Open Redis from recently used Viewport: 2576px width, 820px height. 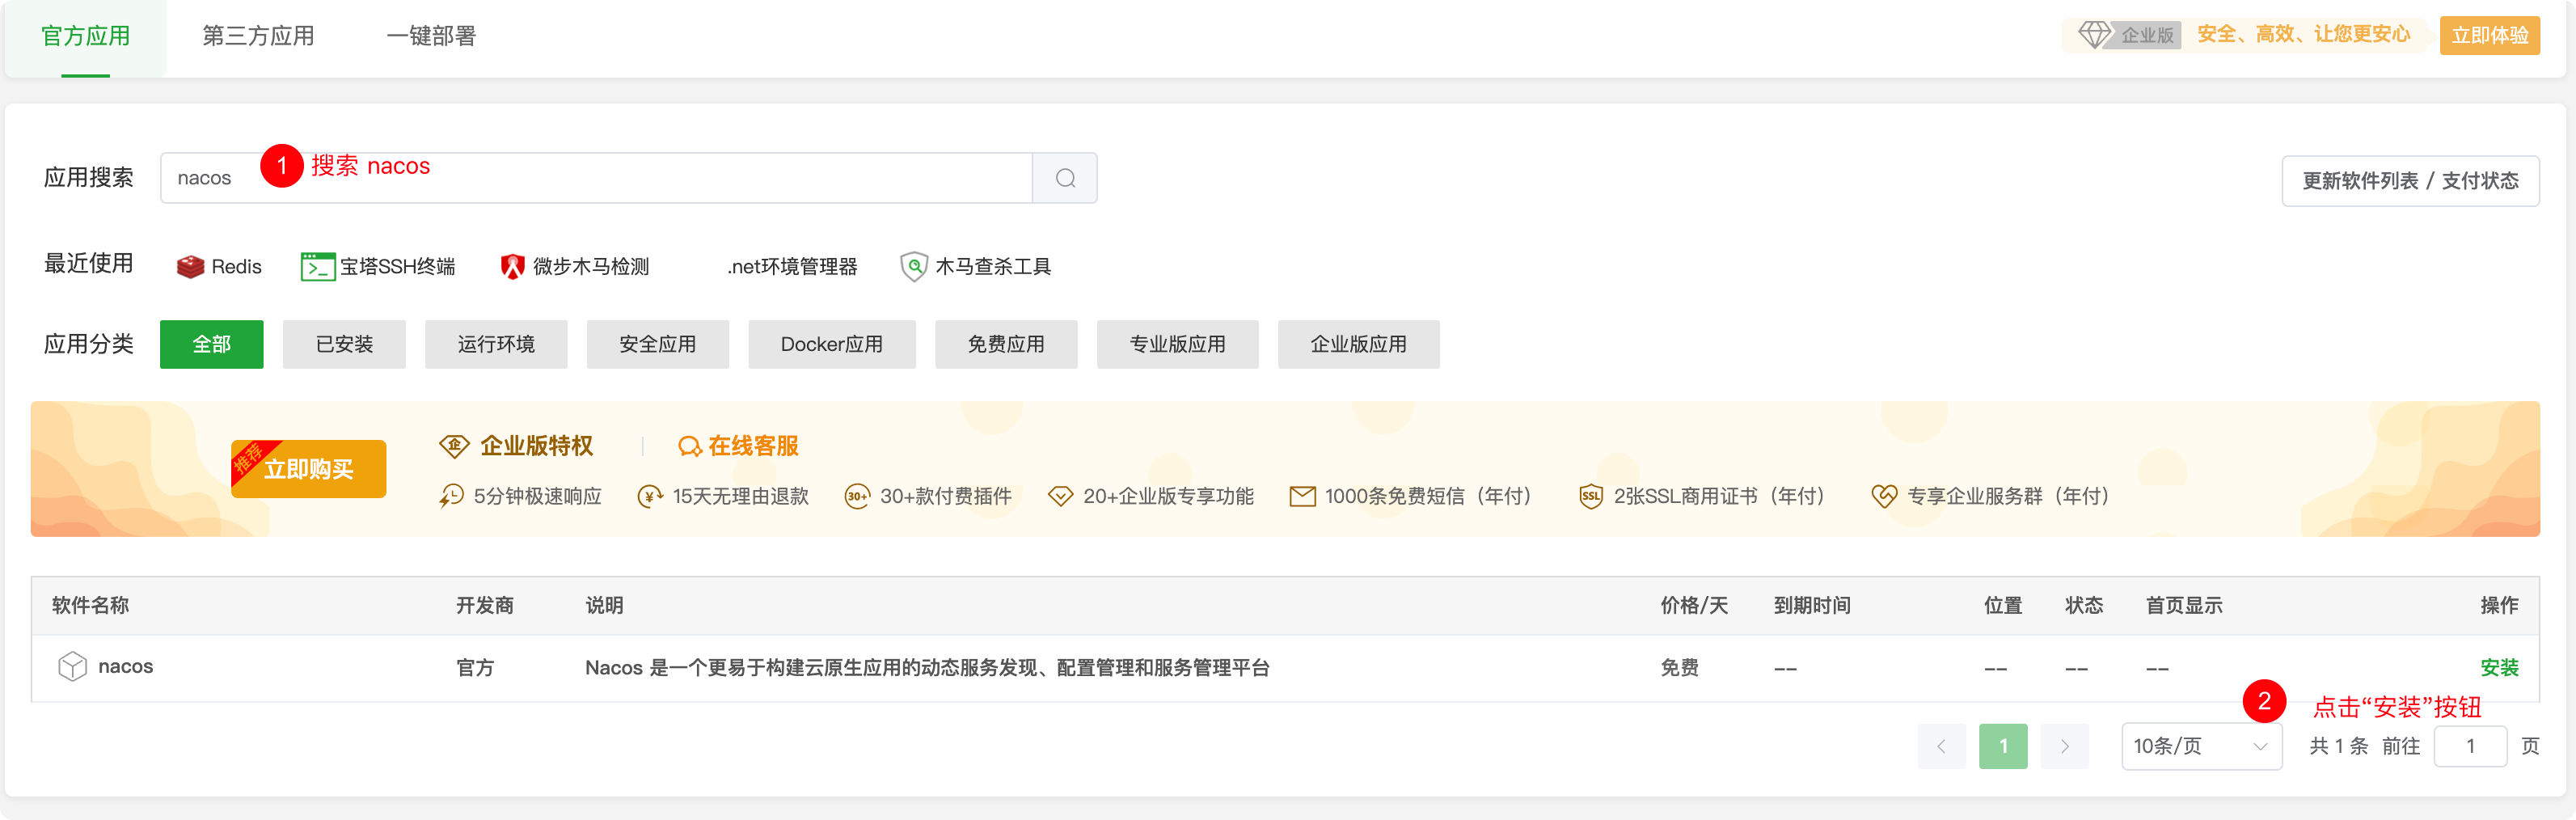coord(219,267)
